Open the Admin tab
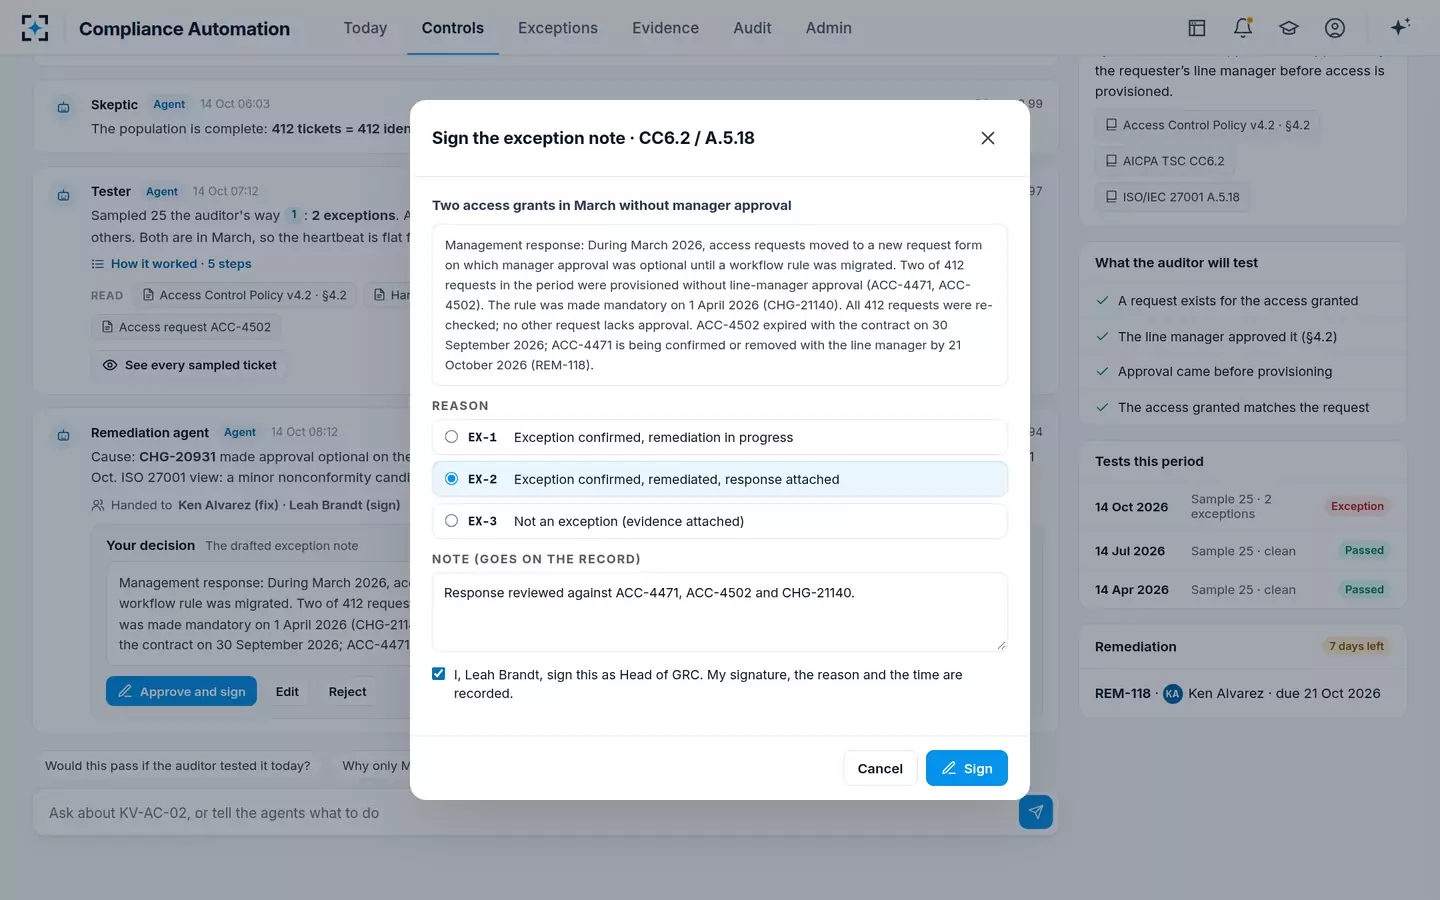The image size is (1440, 900). pos(829,28)
